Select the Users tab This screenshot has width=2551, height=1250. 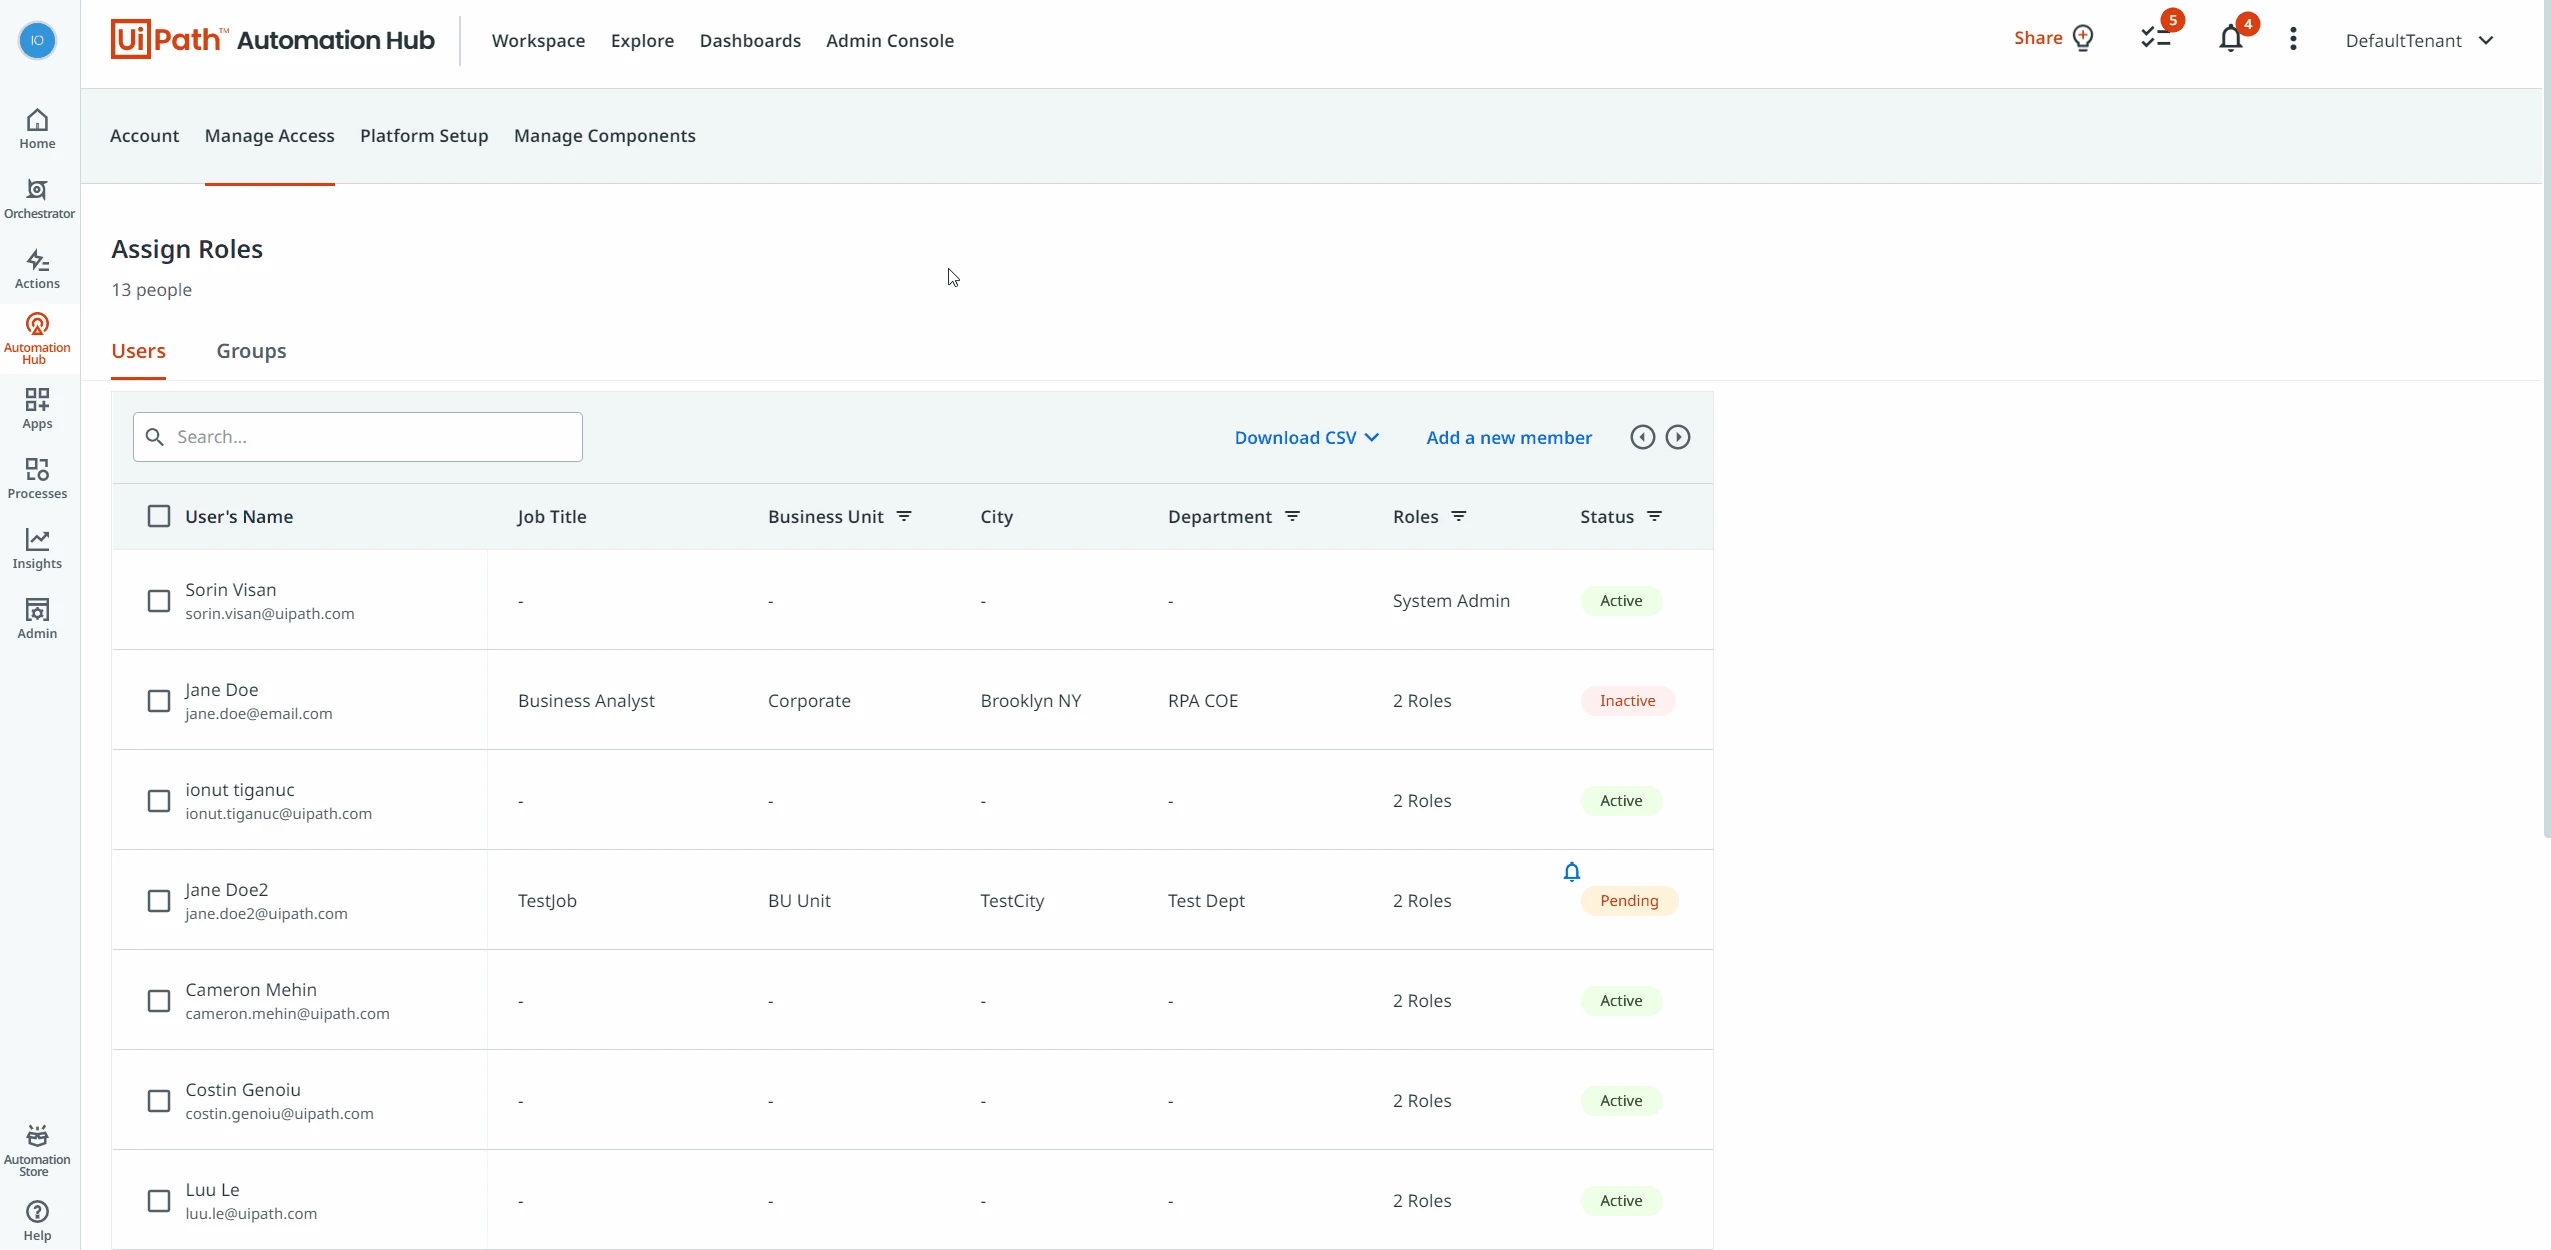click(x=138, y=351)
